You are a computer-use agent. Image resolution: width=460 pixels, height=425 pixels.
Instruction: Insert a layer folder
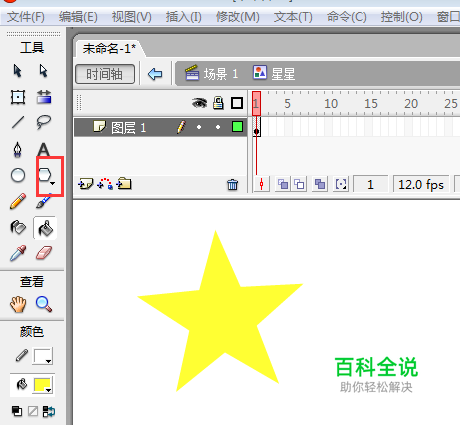pos(124,184)
